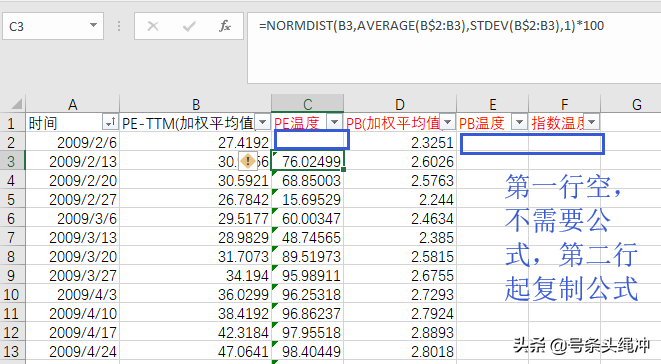Click cell value 98.40449
The image size is (661, 364).
(x=308, y=351)
